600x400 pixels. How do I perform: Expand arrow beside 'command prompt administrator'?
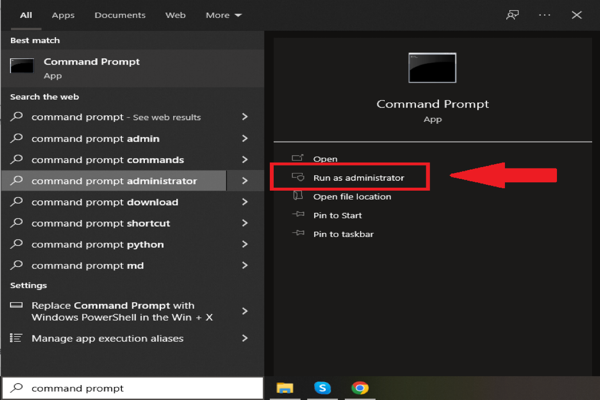[x=245, y=181]
